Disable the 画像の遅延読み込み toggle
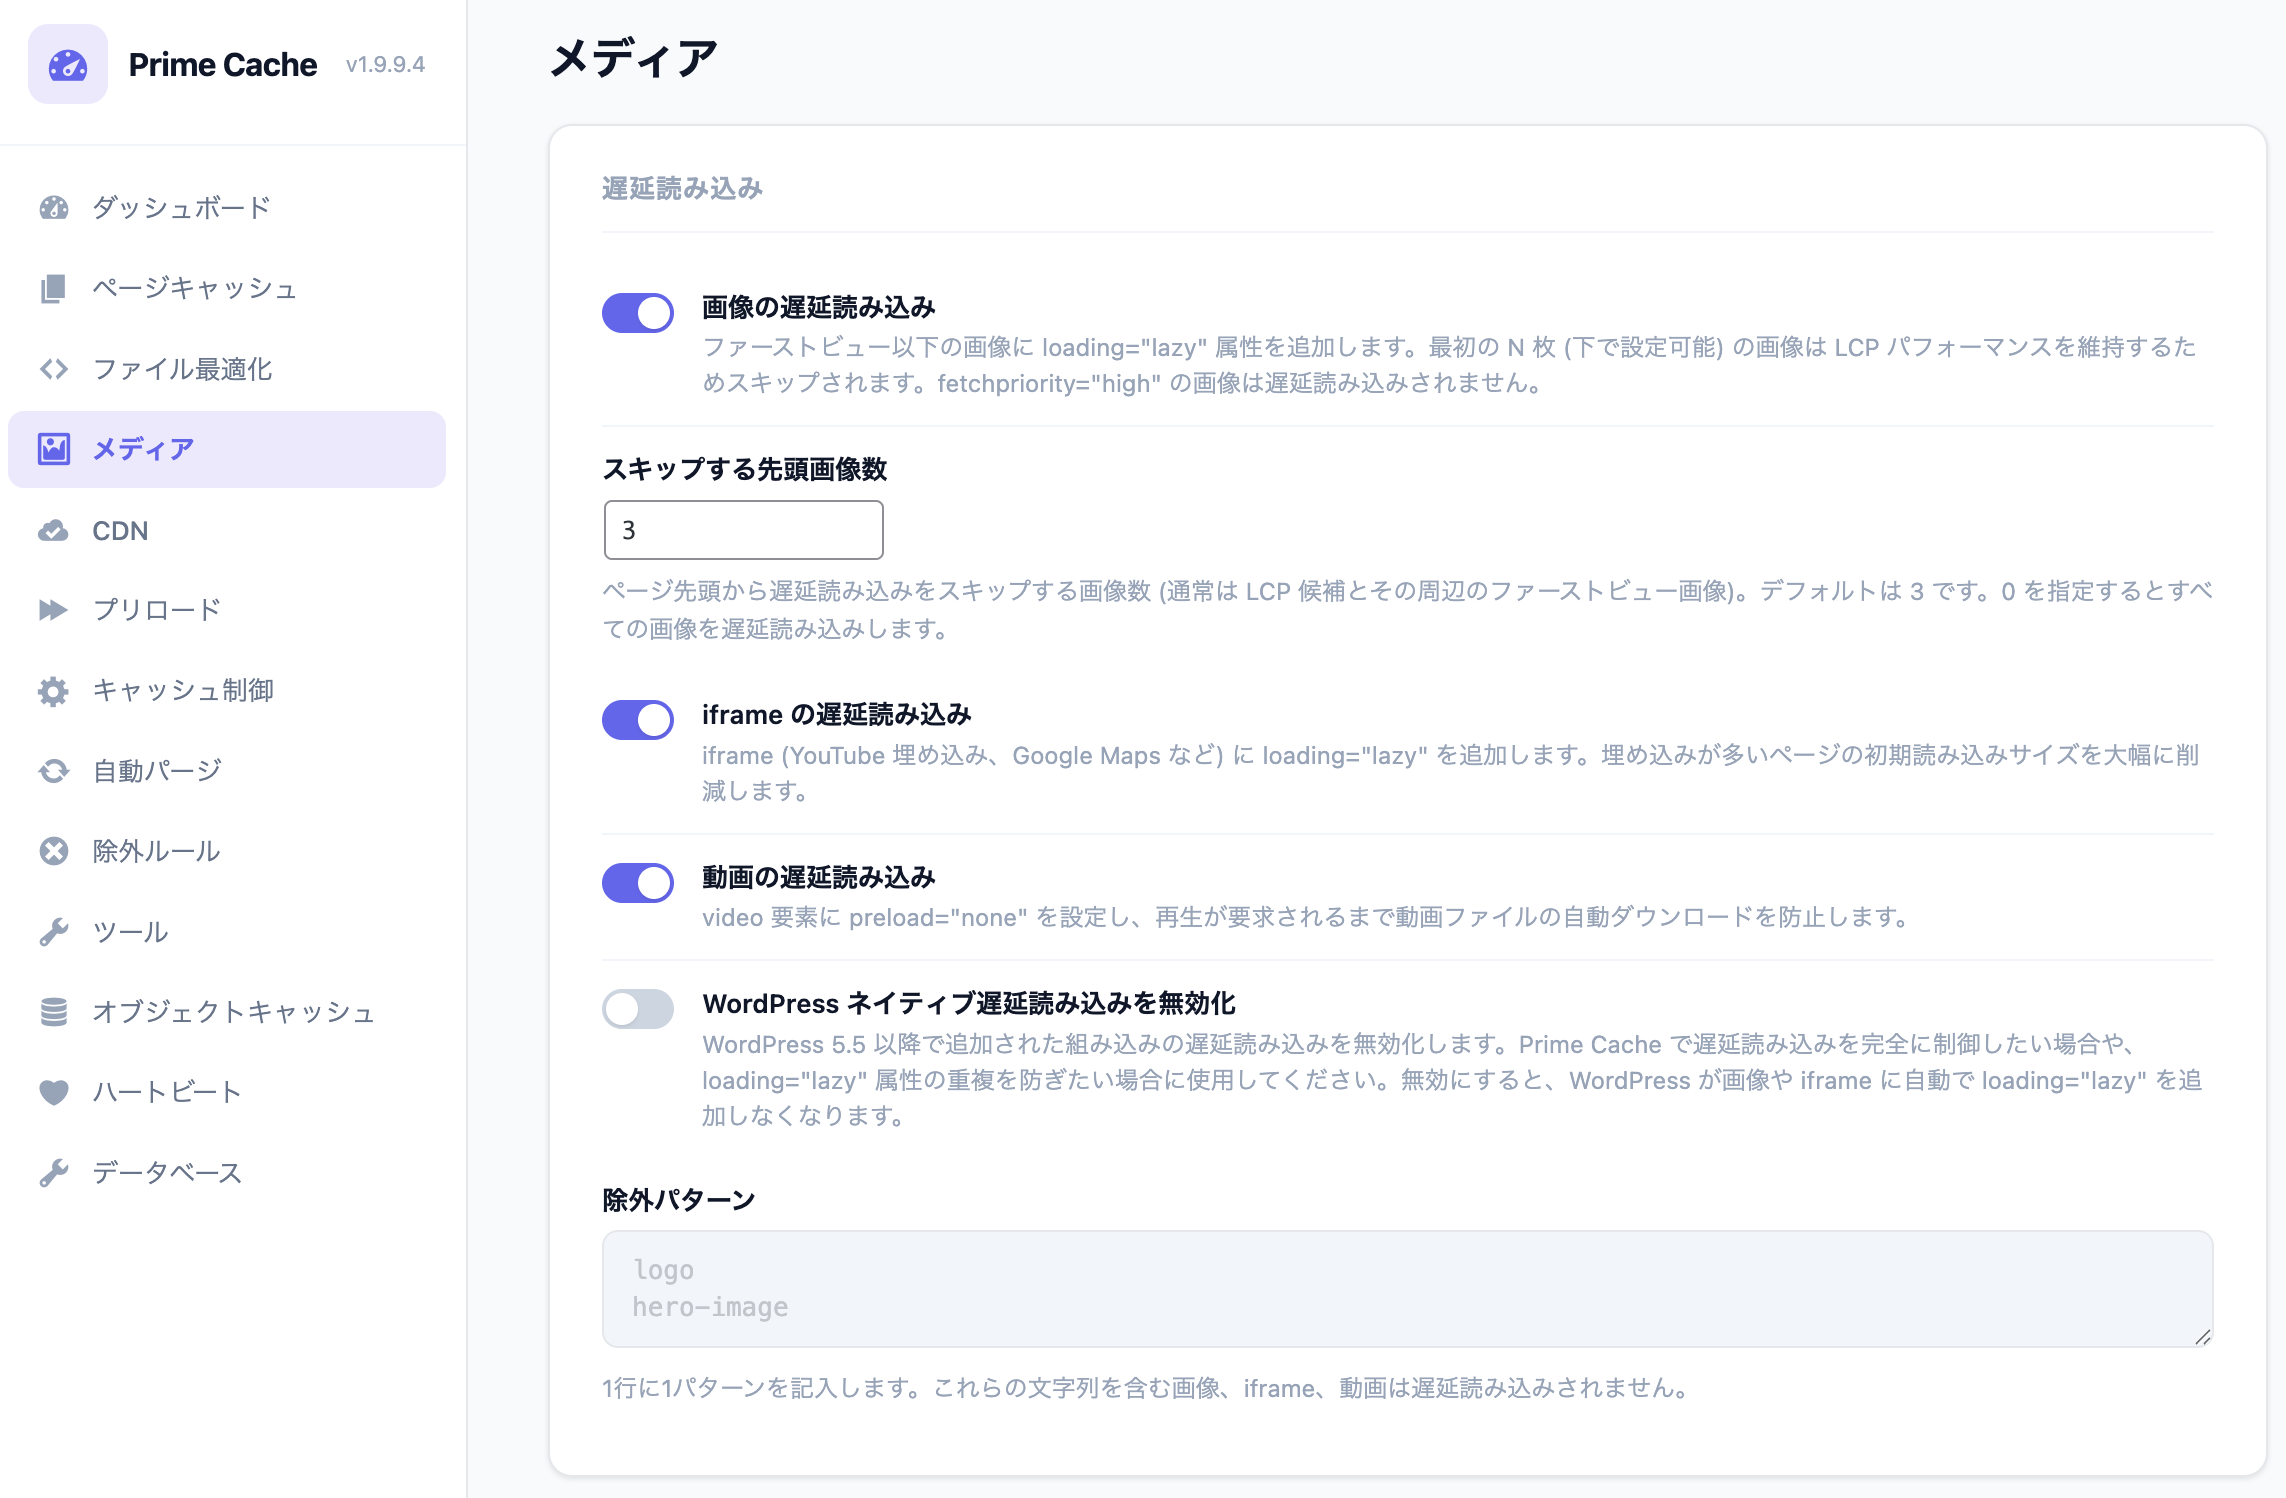 (638, 313)
